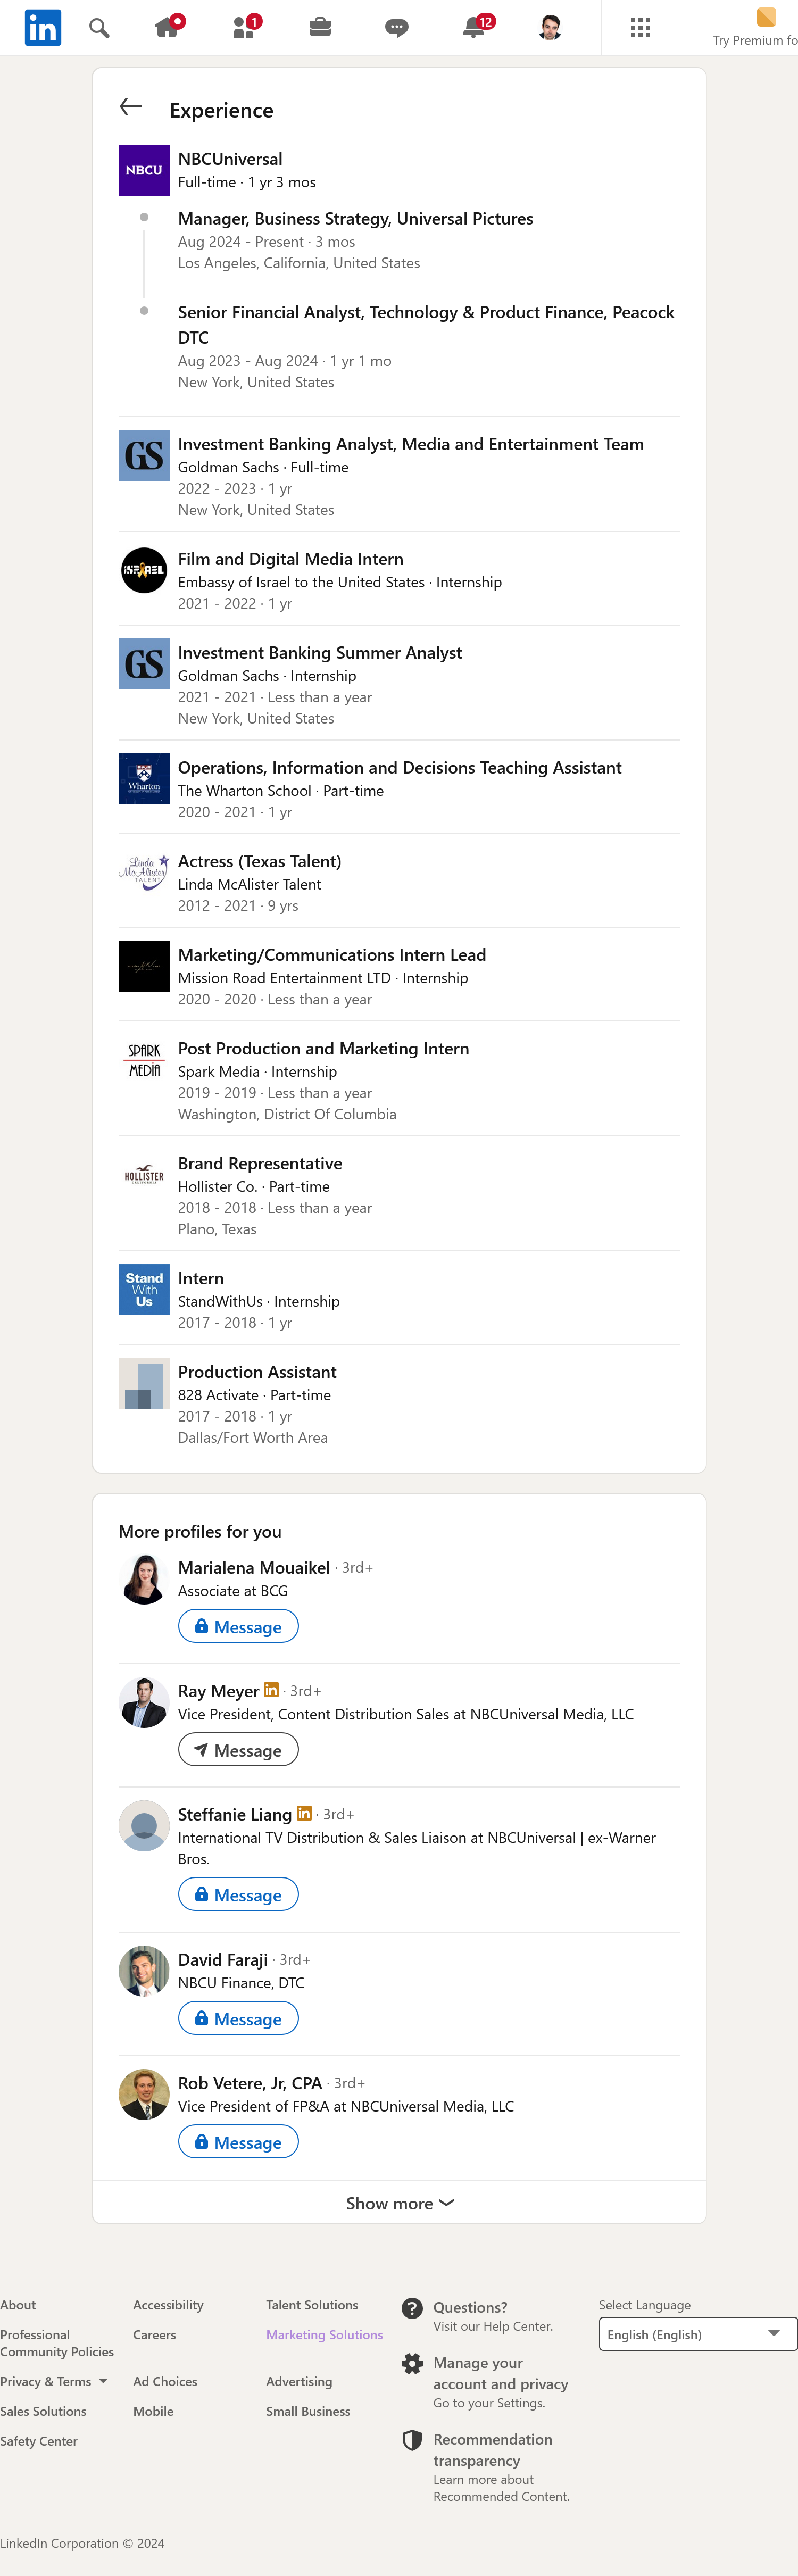Click the settings gear icon in footer
This screenshot has width=798, height=2576.
pyautogui.click(x=412, y=2363)
